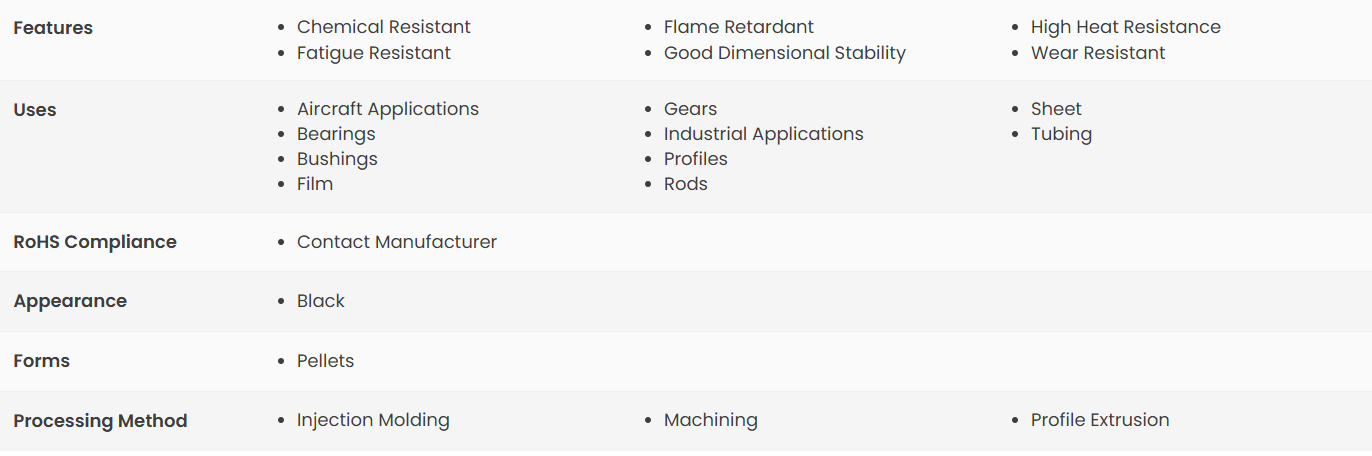This screenshot has width=1372, height=456.
Task: Click Gears in the Uses row
Action: 691,109
